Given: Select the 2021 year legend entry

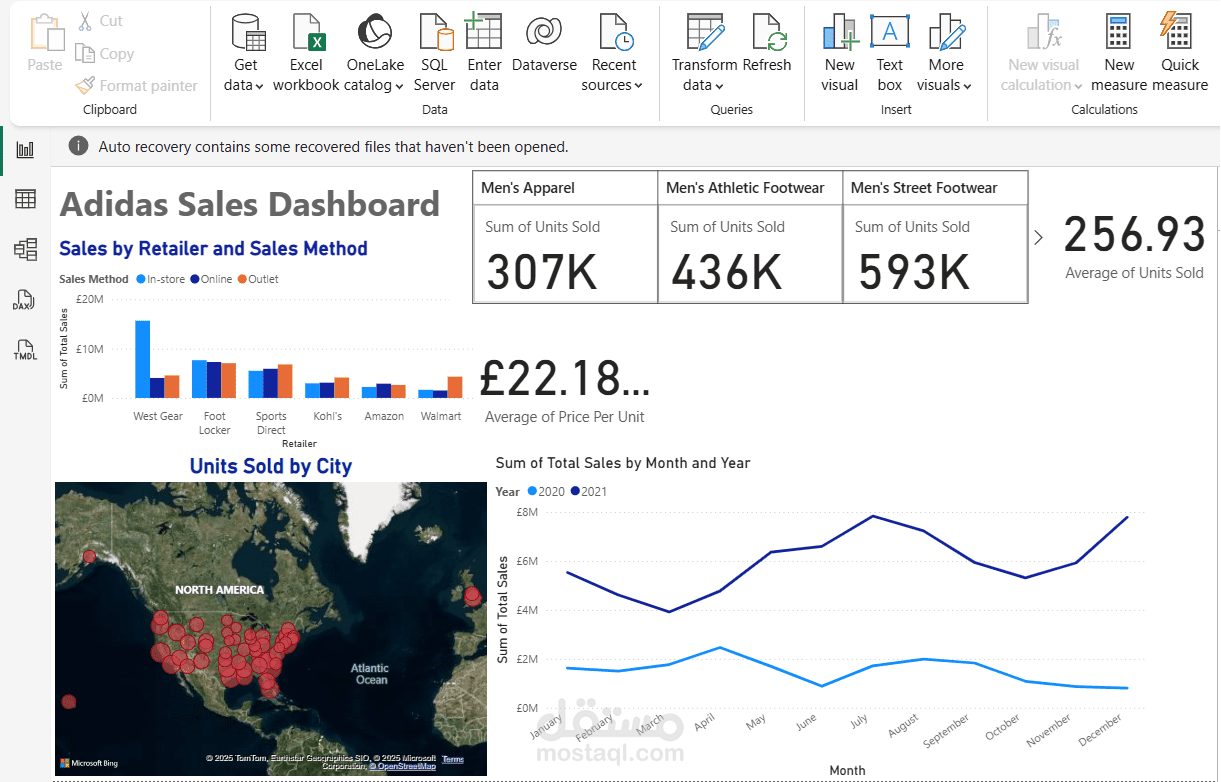Looking at the screenshot, I should 588,491.
